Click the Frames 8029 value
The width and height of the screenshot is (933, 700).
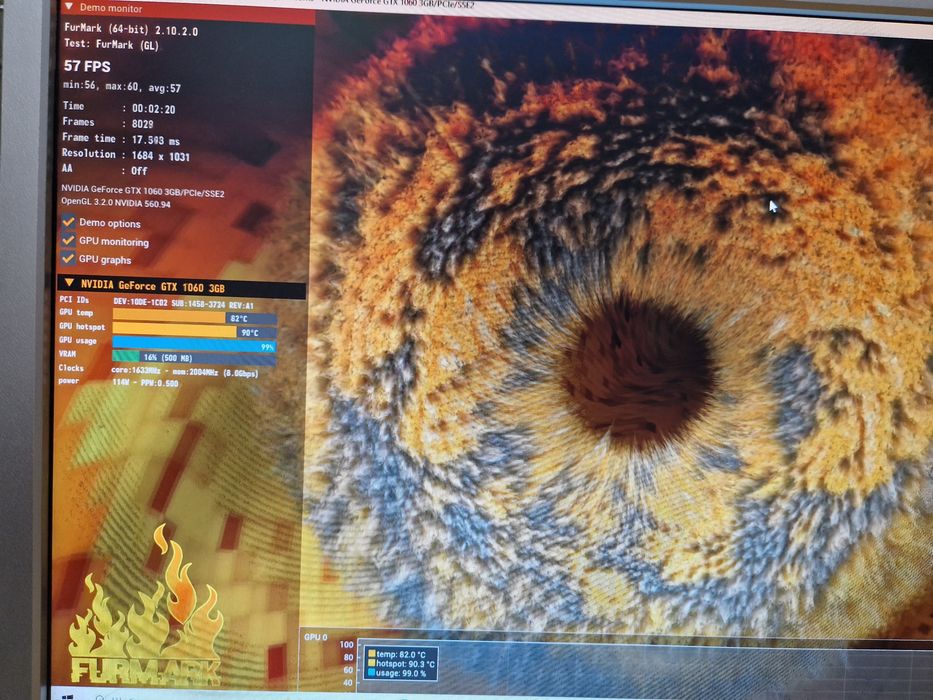(142, 124)
